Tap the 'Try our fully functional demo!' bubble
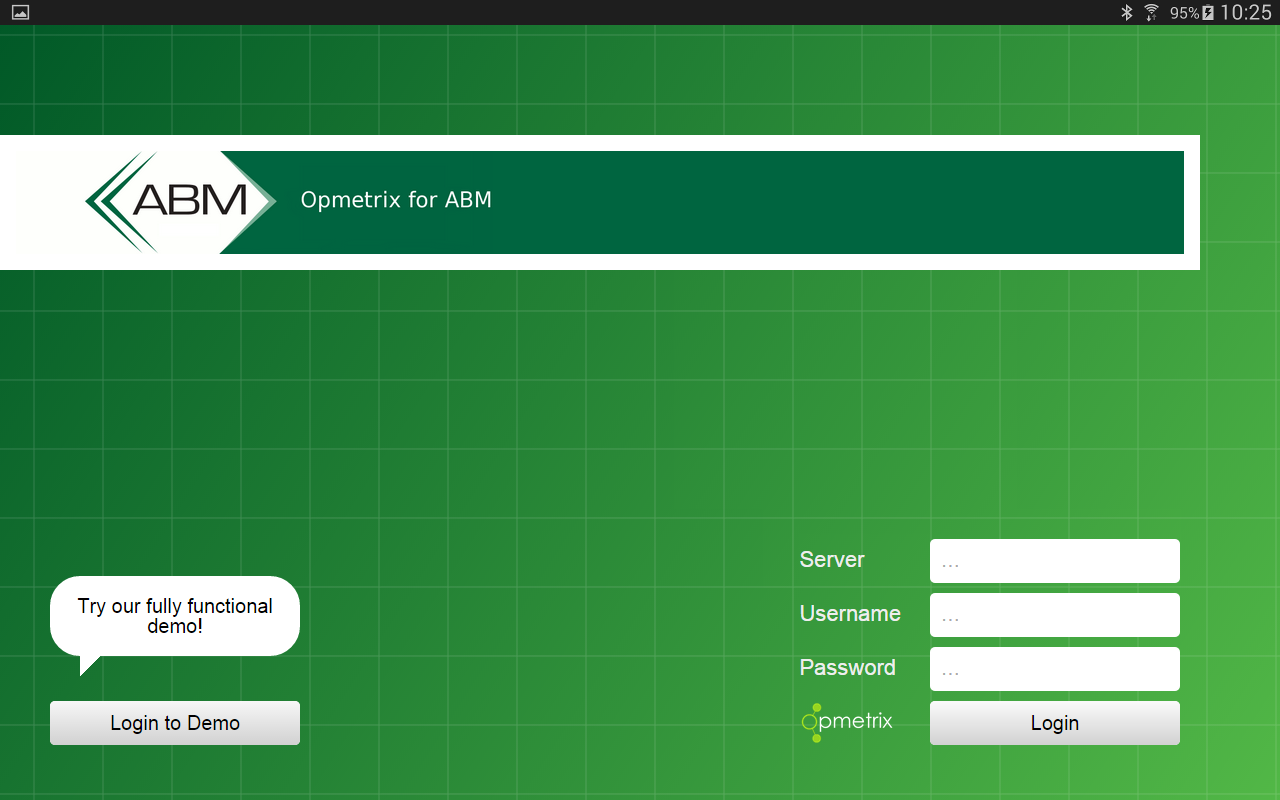Screen dimensions: 1280x800 click(175, 617)
